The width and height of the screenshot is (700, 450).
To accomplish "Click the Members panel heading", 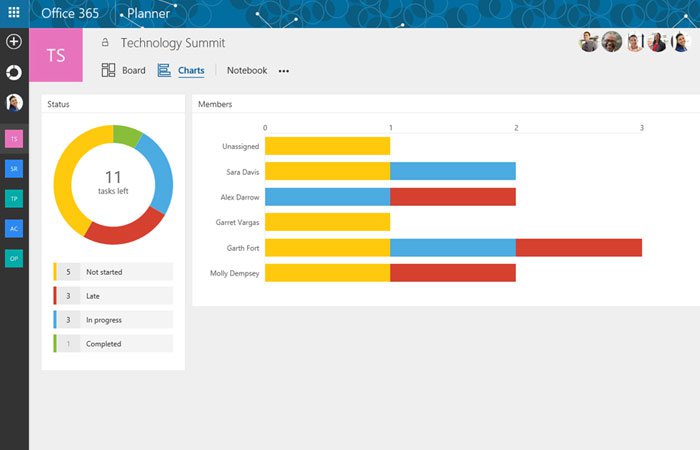I will (x=215, y=104).
